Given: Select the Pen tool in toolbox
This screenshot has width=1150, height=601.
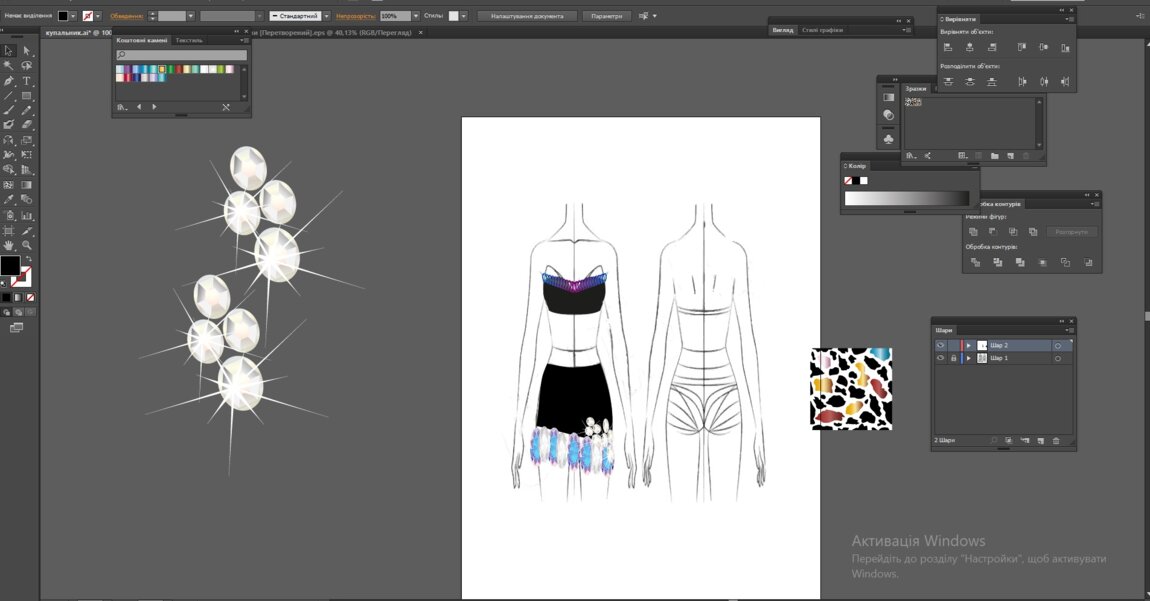Looking at the screenshot, I should point(9,81).
